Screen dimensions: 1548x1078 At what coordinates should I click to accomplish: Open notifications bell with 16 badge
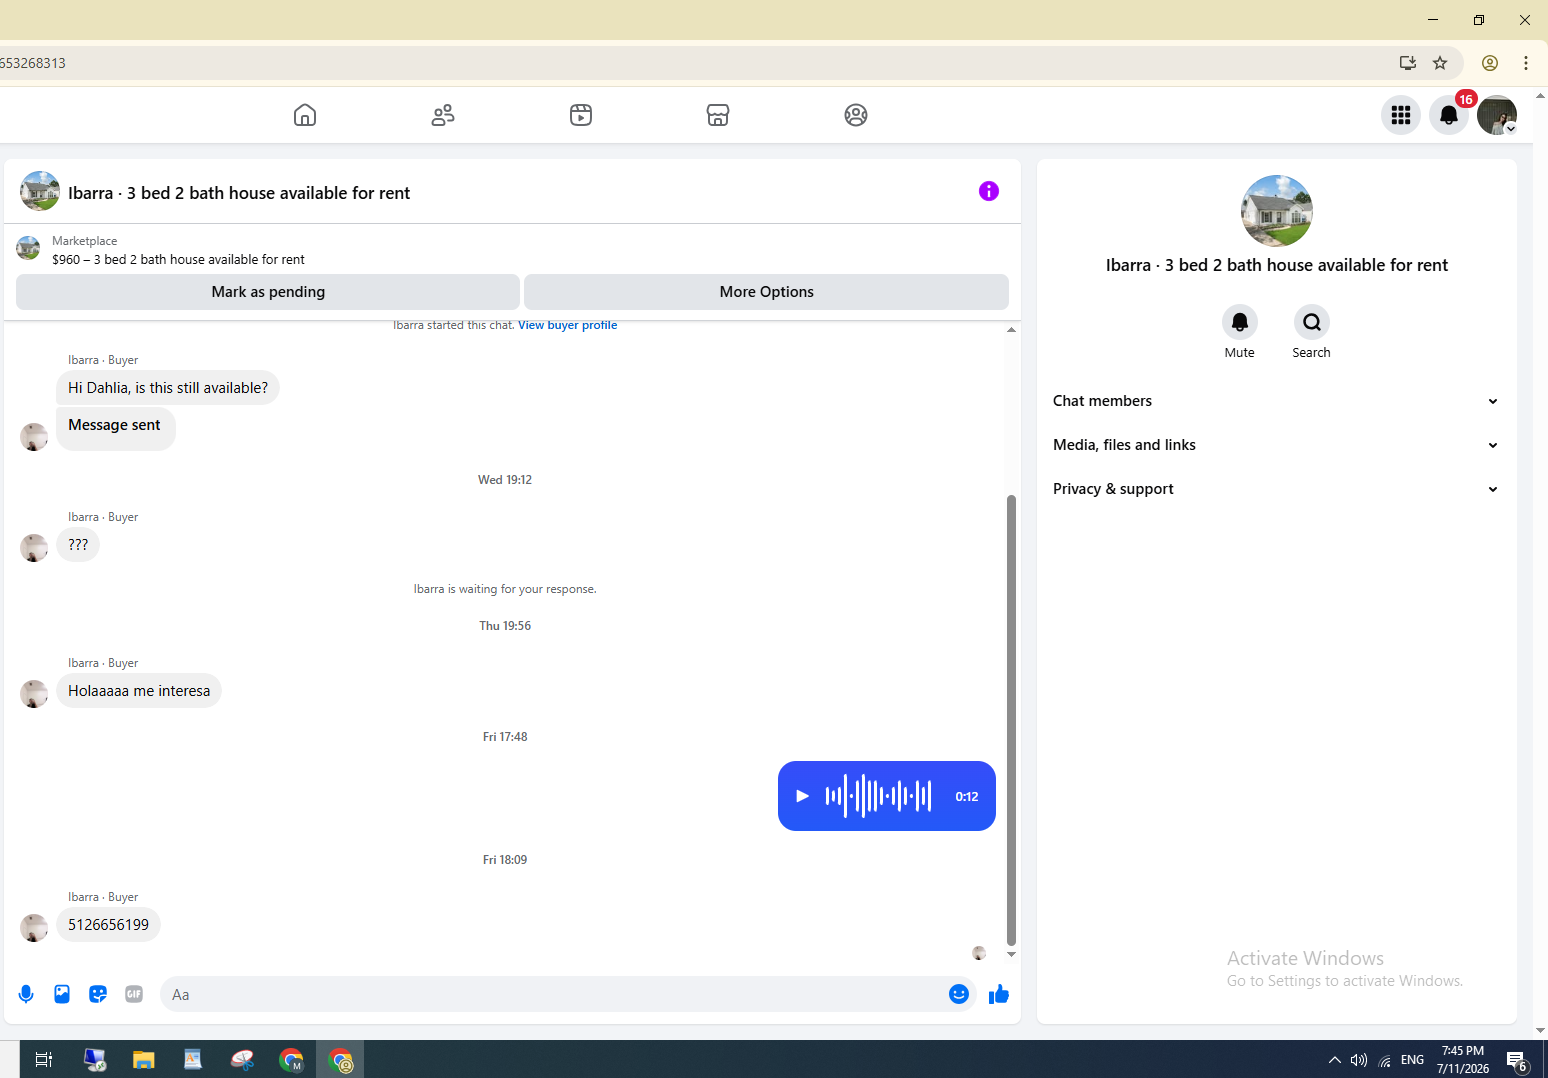coord(1449,115)
